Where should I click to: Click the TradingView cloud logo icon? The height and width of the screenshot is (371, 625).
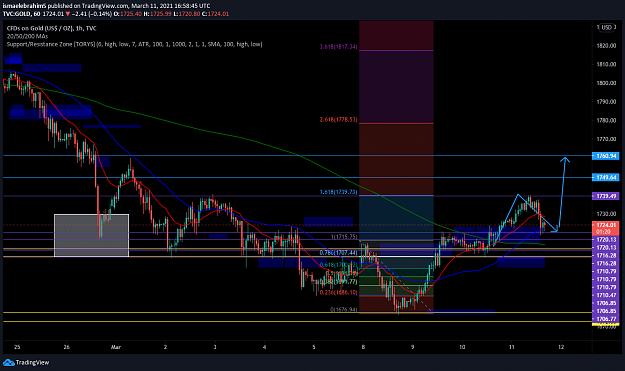point(8,363)
